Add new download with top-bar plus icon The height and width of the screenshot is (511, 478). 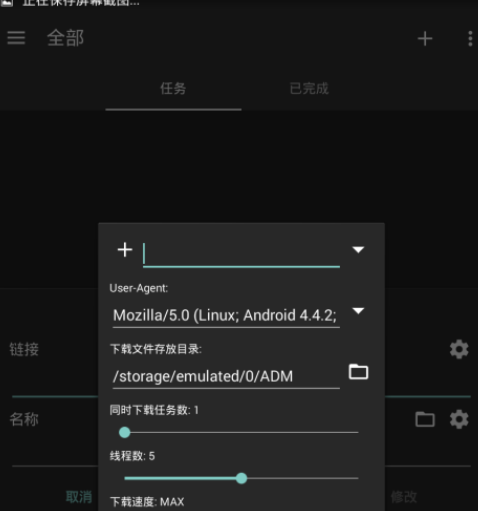425,39
